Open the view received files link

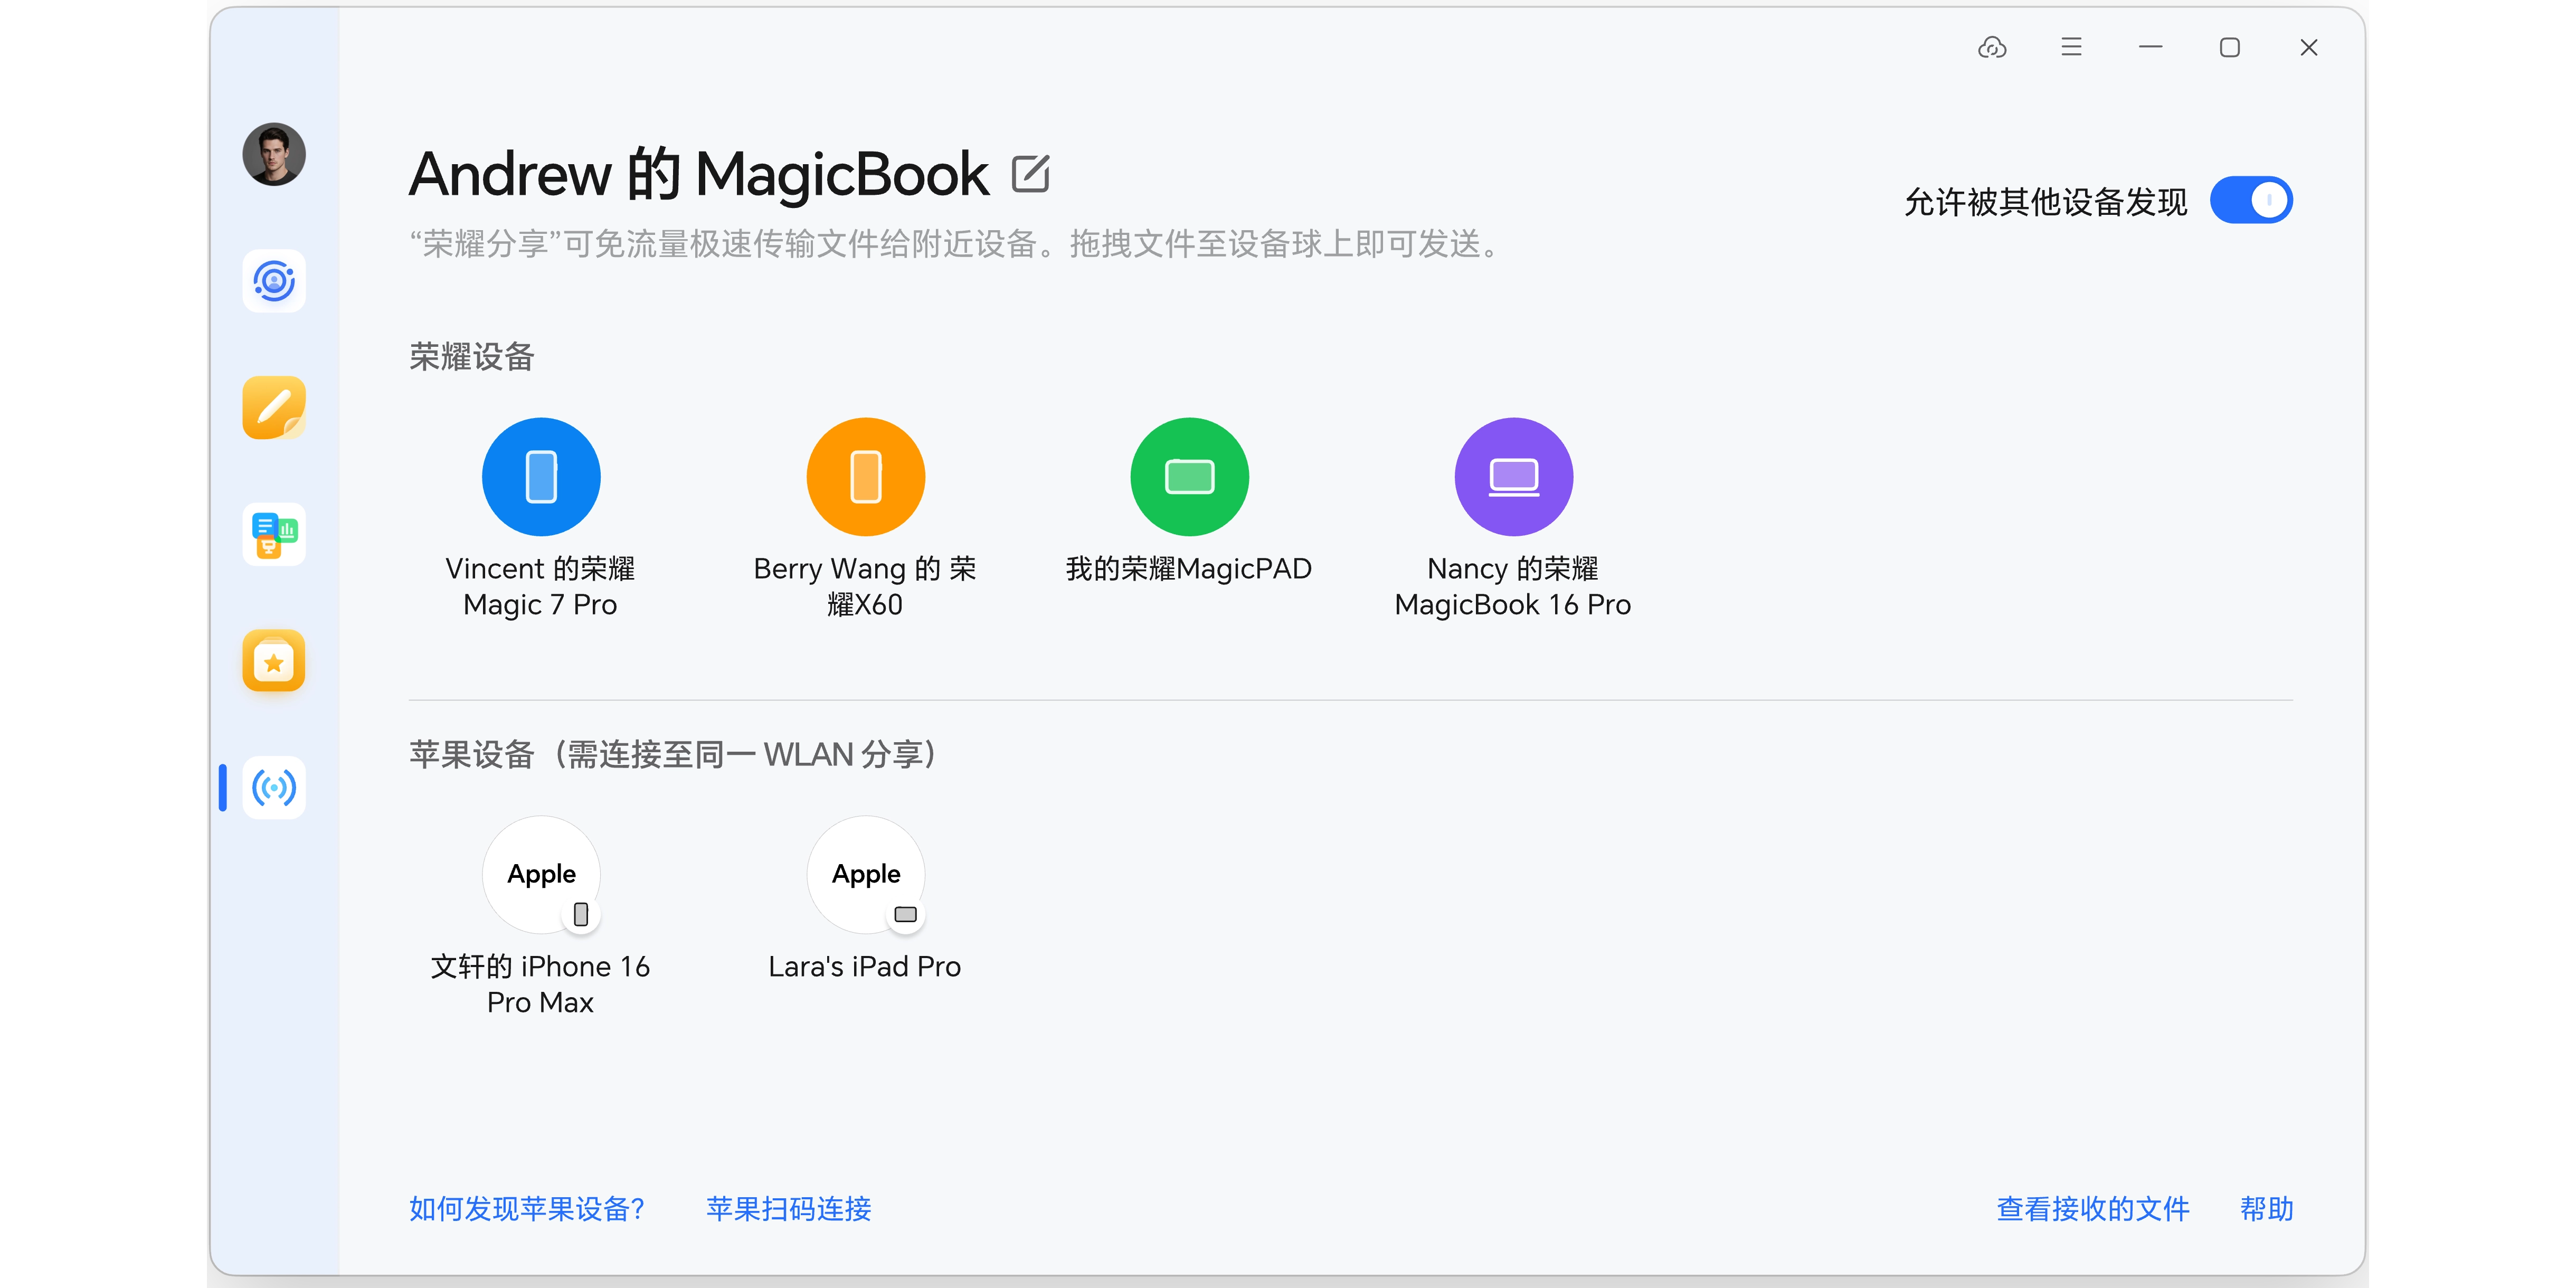point(2093,1209)
